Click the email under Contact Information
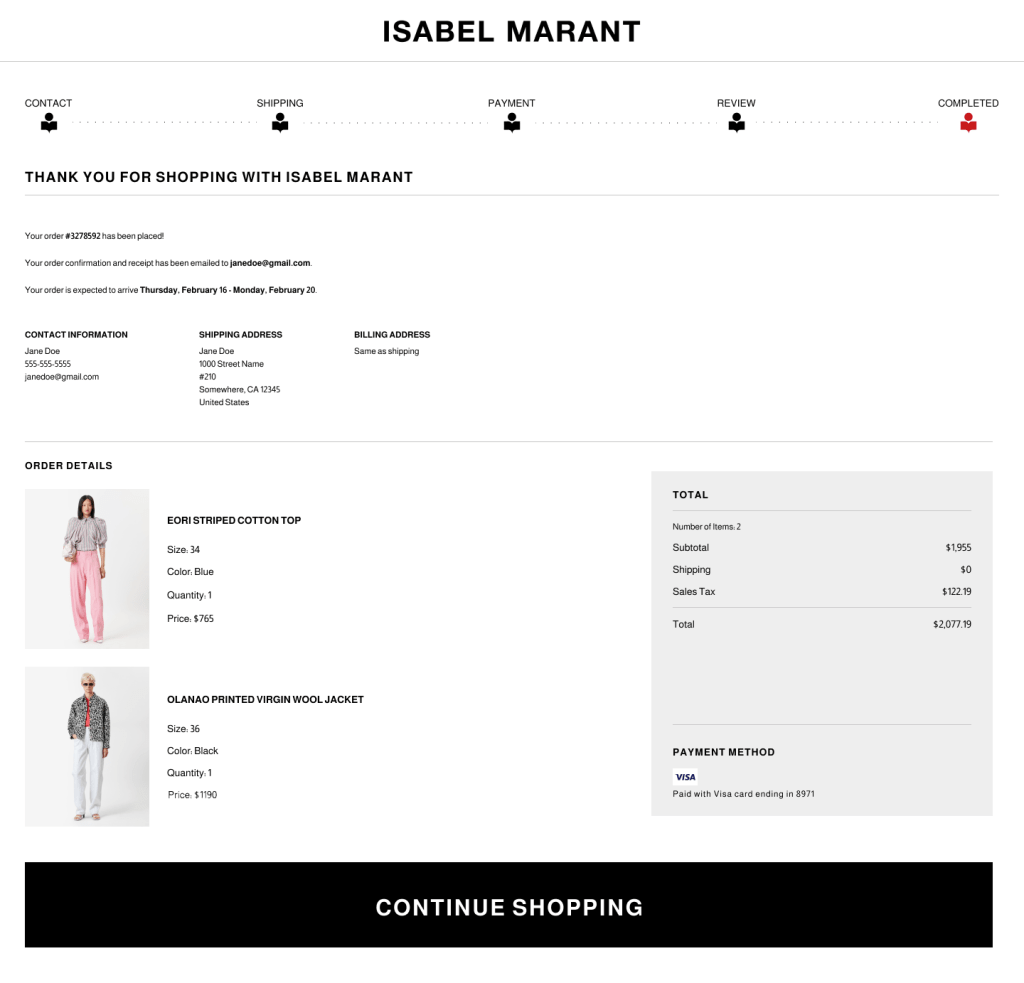This screenshot has width=1024, height=983. (62, 377)
